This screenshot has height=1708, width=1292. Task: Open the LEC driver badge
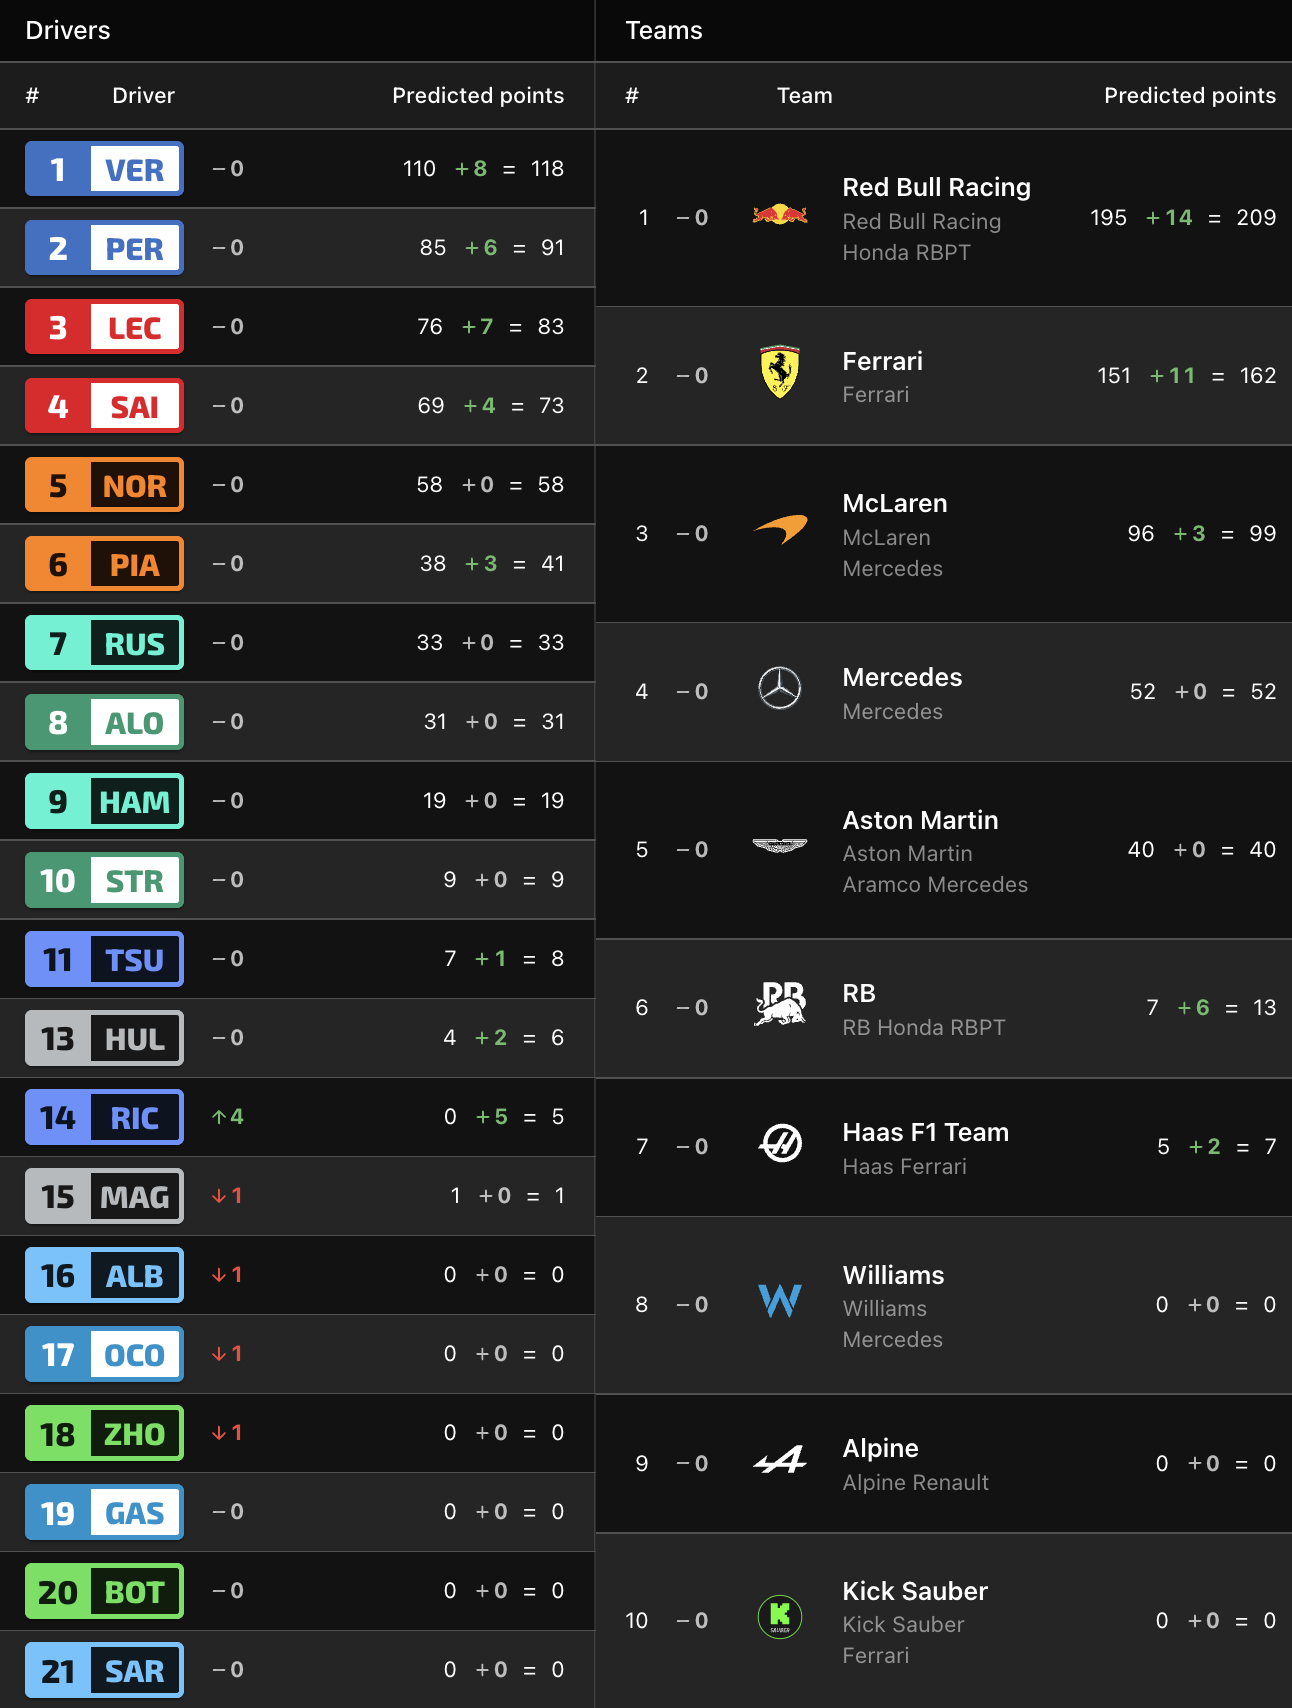click(105, 327)
